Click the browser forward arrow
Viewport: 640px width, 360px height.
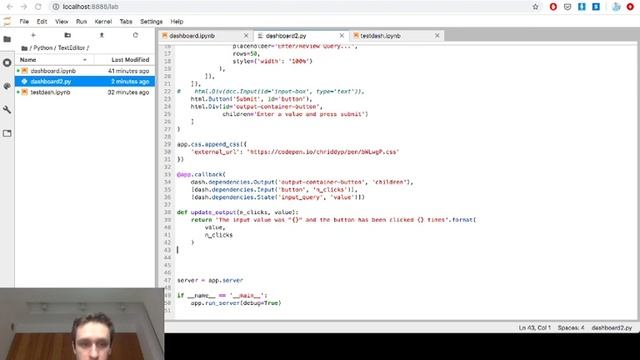tap(24, 7)
